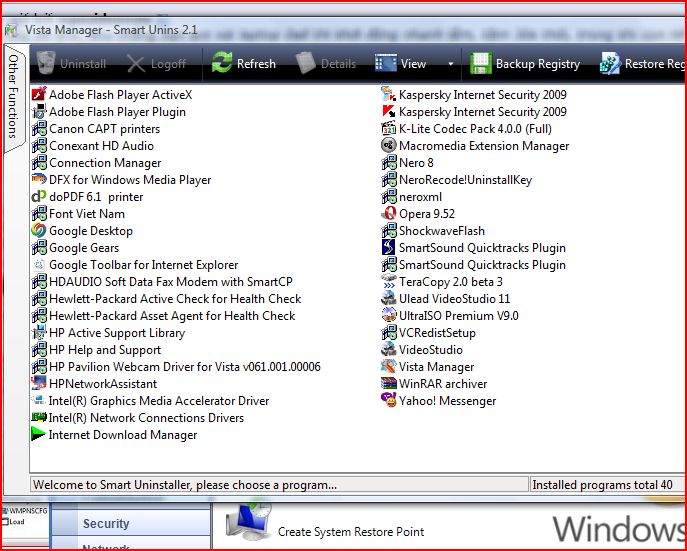Image resolution: width=687 pixels, height=551 pixels.
Task: Select K-Lite Codec Pack 4.0.0 entry
Action: click(x=474, y=129)
